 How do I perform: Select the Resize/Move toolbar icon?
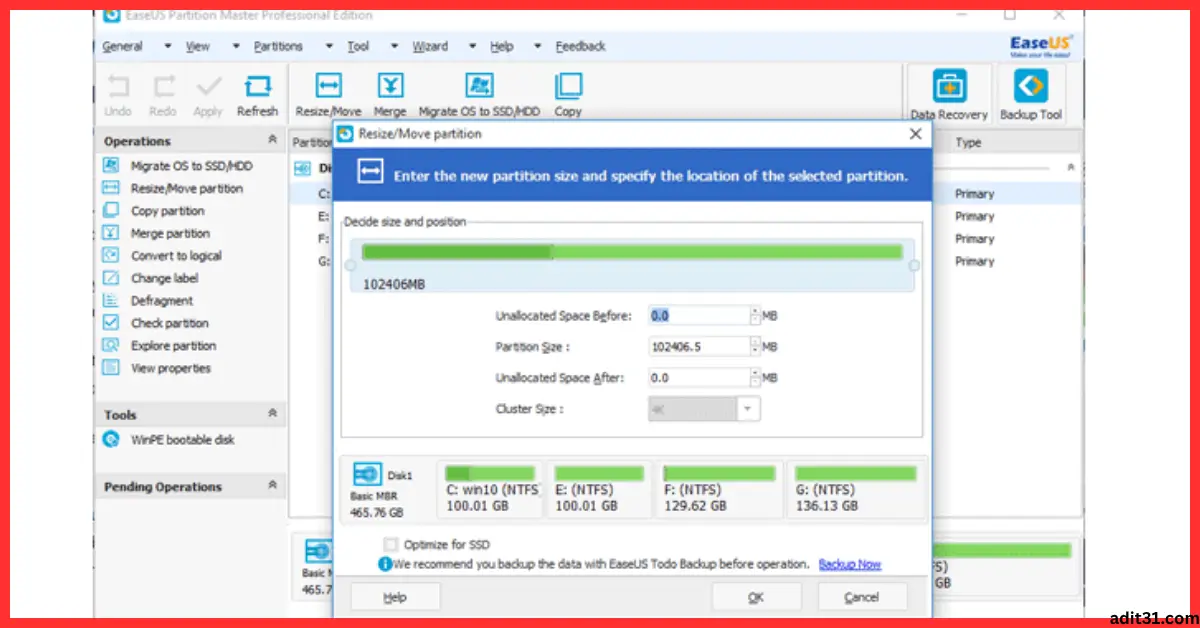[328, 87]
